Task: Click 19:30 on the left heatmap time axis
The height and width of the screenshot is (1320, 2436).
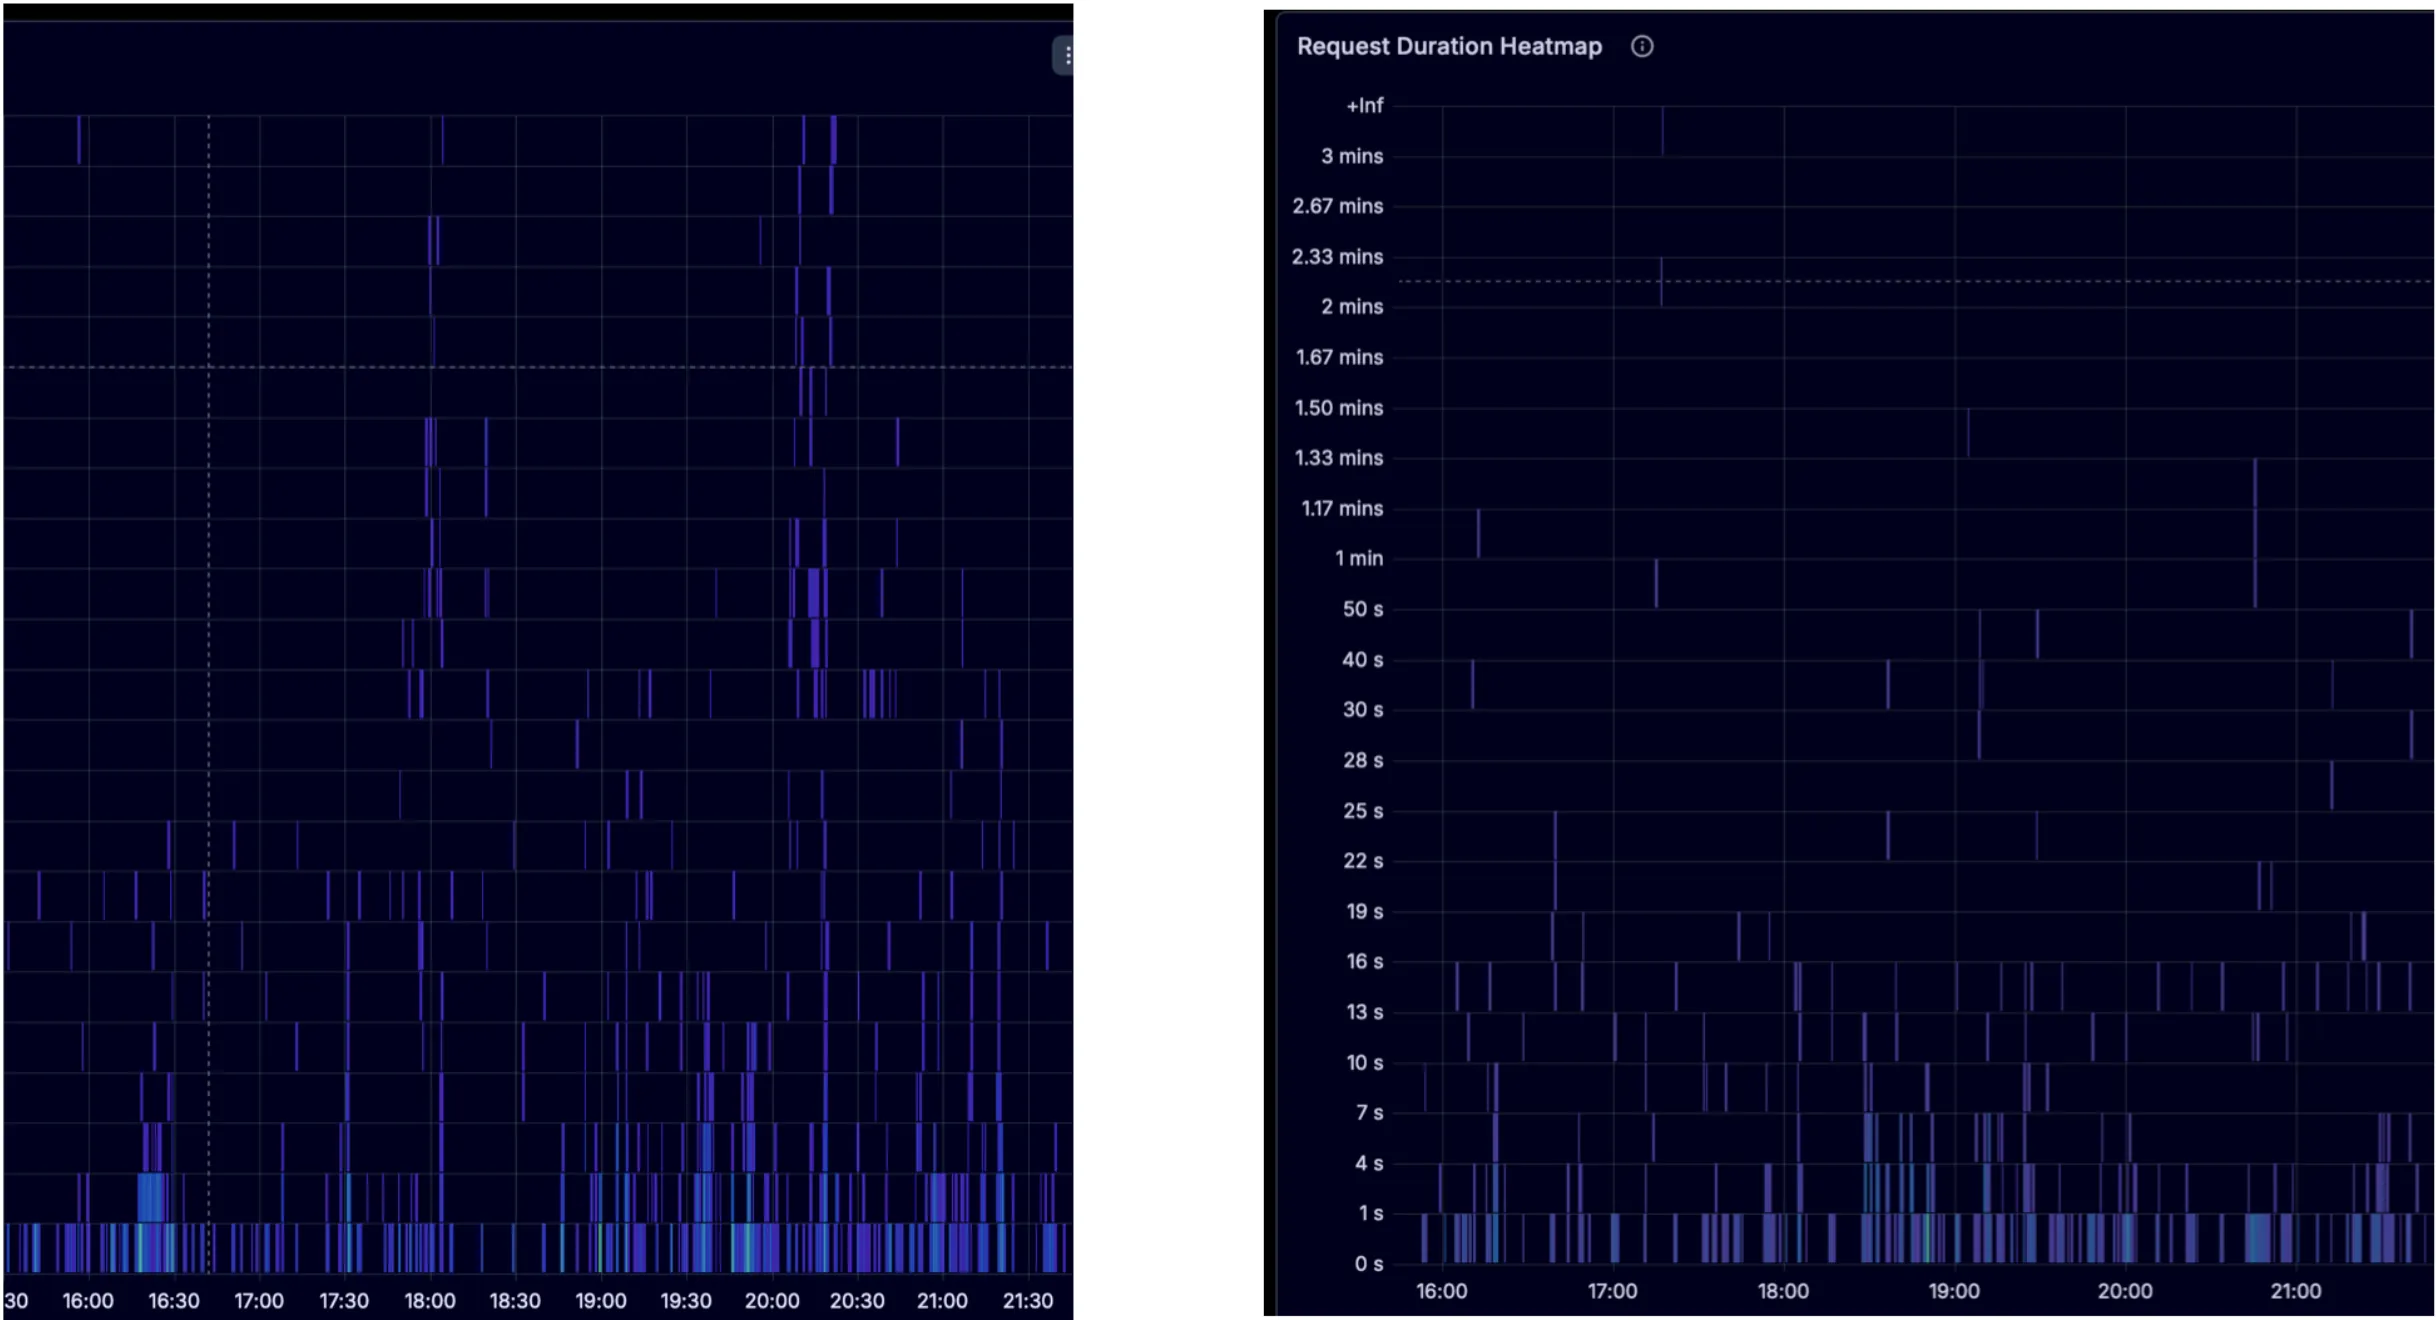Action: click(x=686, y=1301)
